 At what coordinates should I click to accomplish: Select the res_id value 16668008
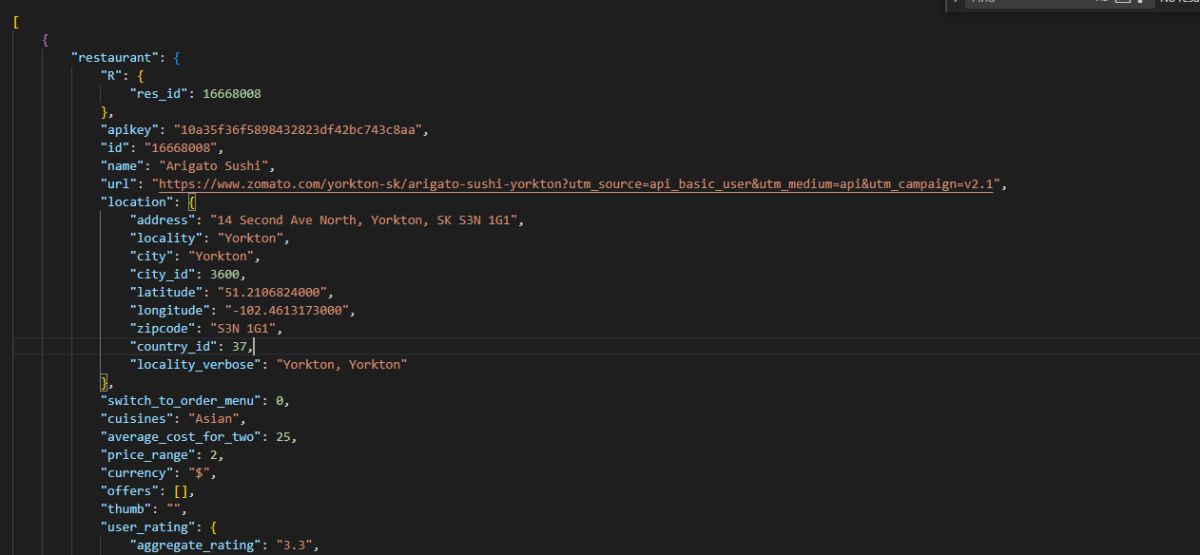click(x=232, y=94)
